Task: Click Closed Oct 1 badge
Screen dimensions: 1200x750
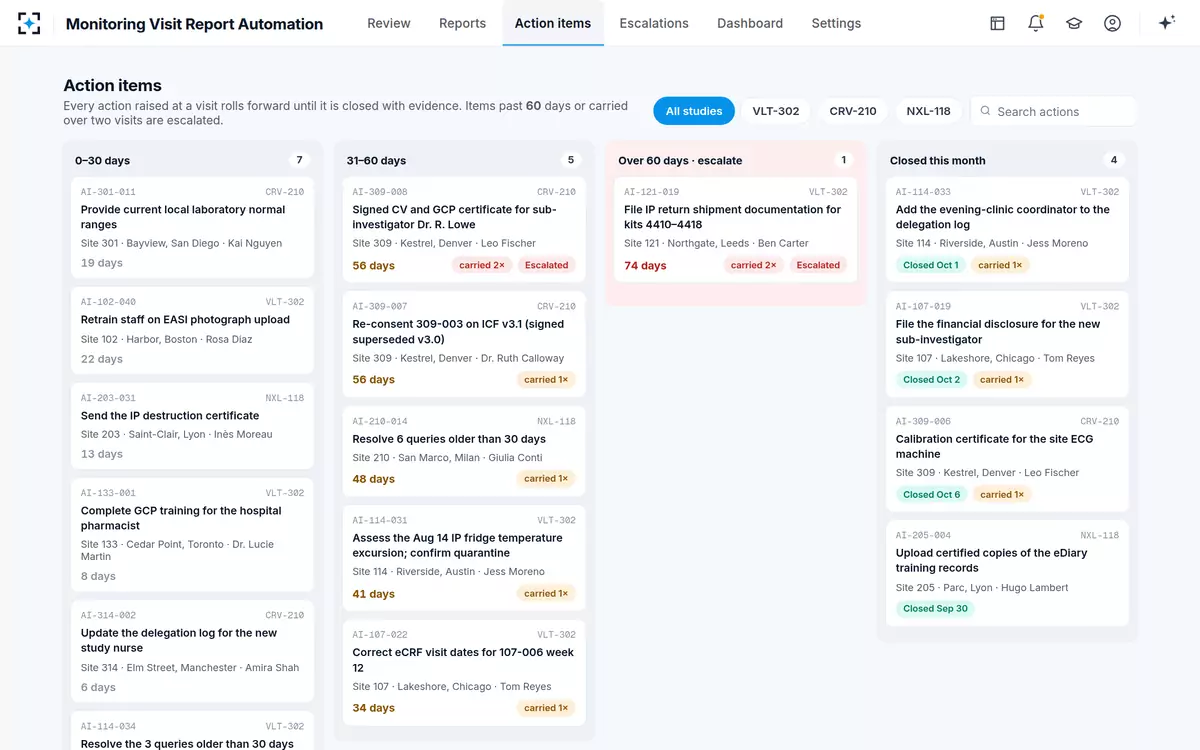Action: click(x=931, y=265)
